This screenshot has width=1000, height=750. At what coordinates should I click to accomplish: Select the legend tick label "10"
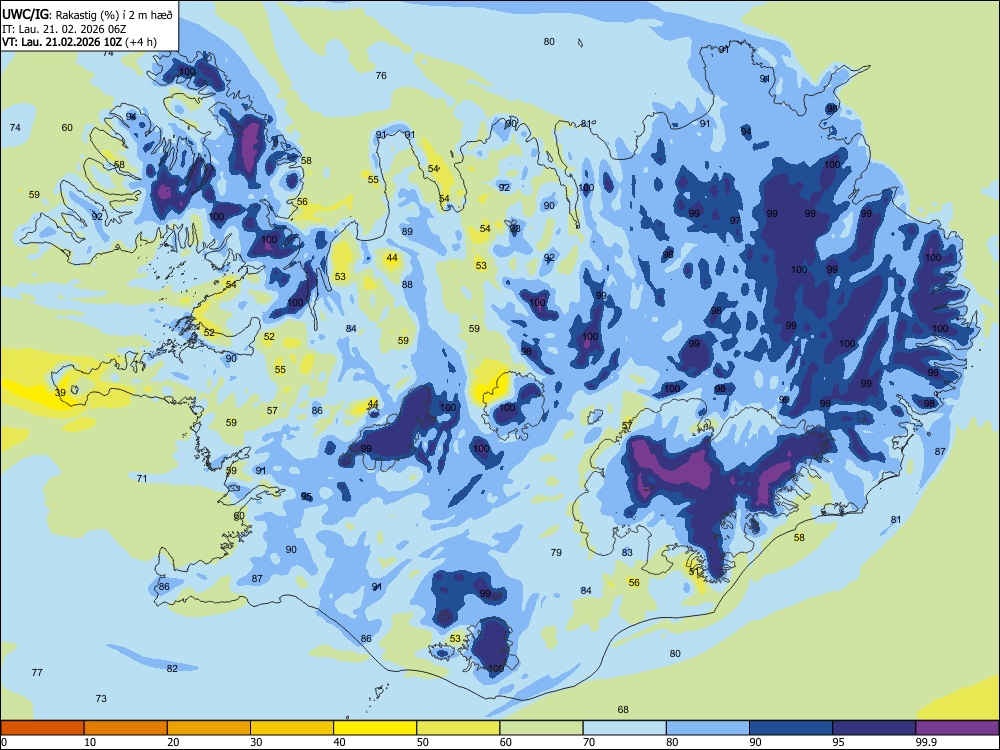point(90,742)
